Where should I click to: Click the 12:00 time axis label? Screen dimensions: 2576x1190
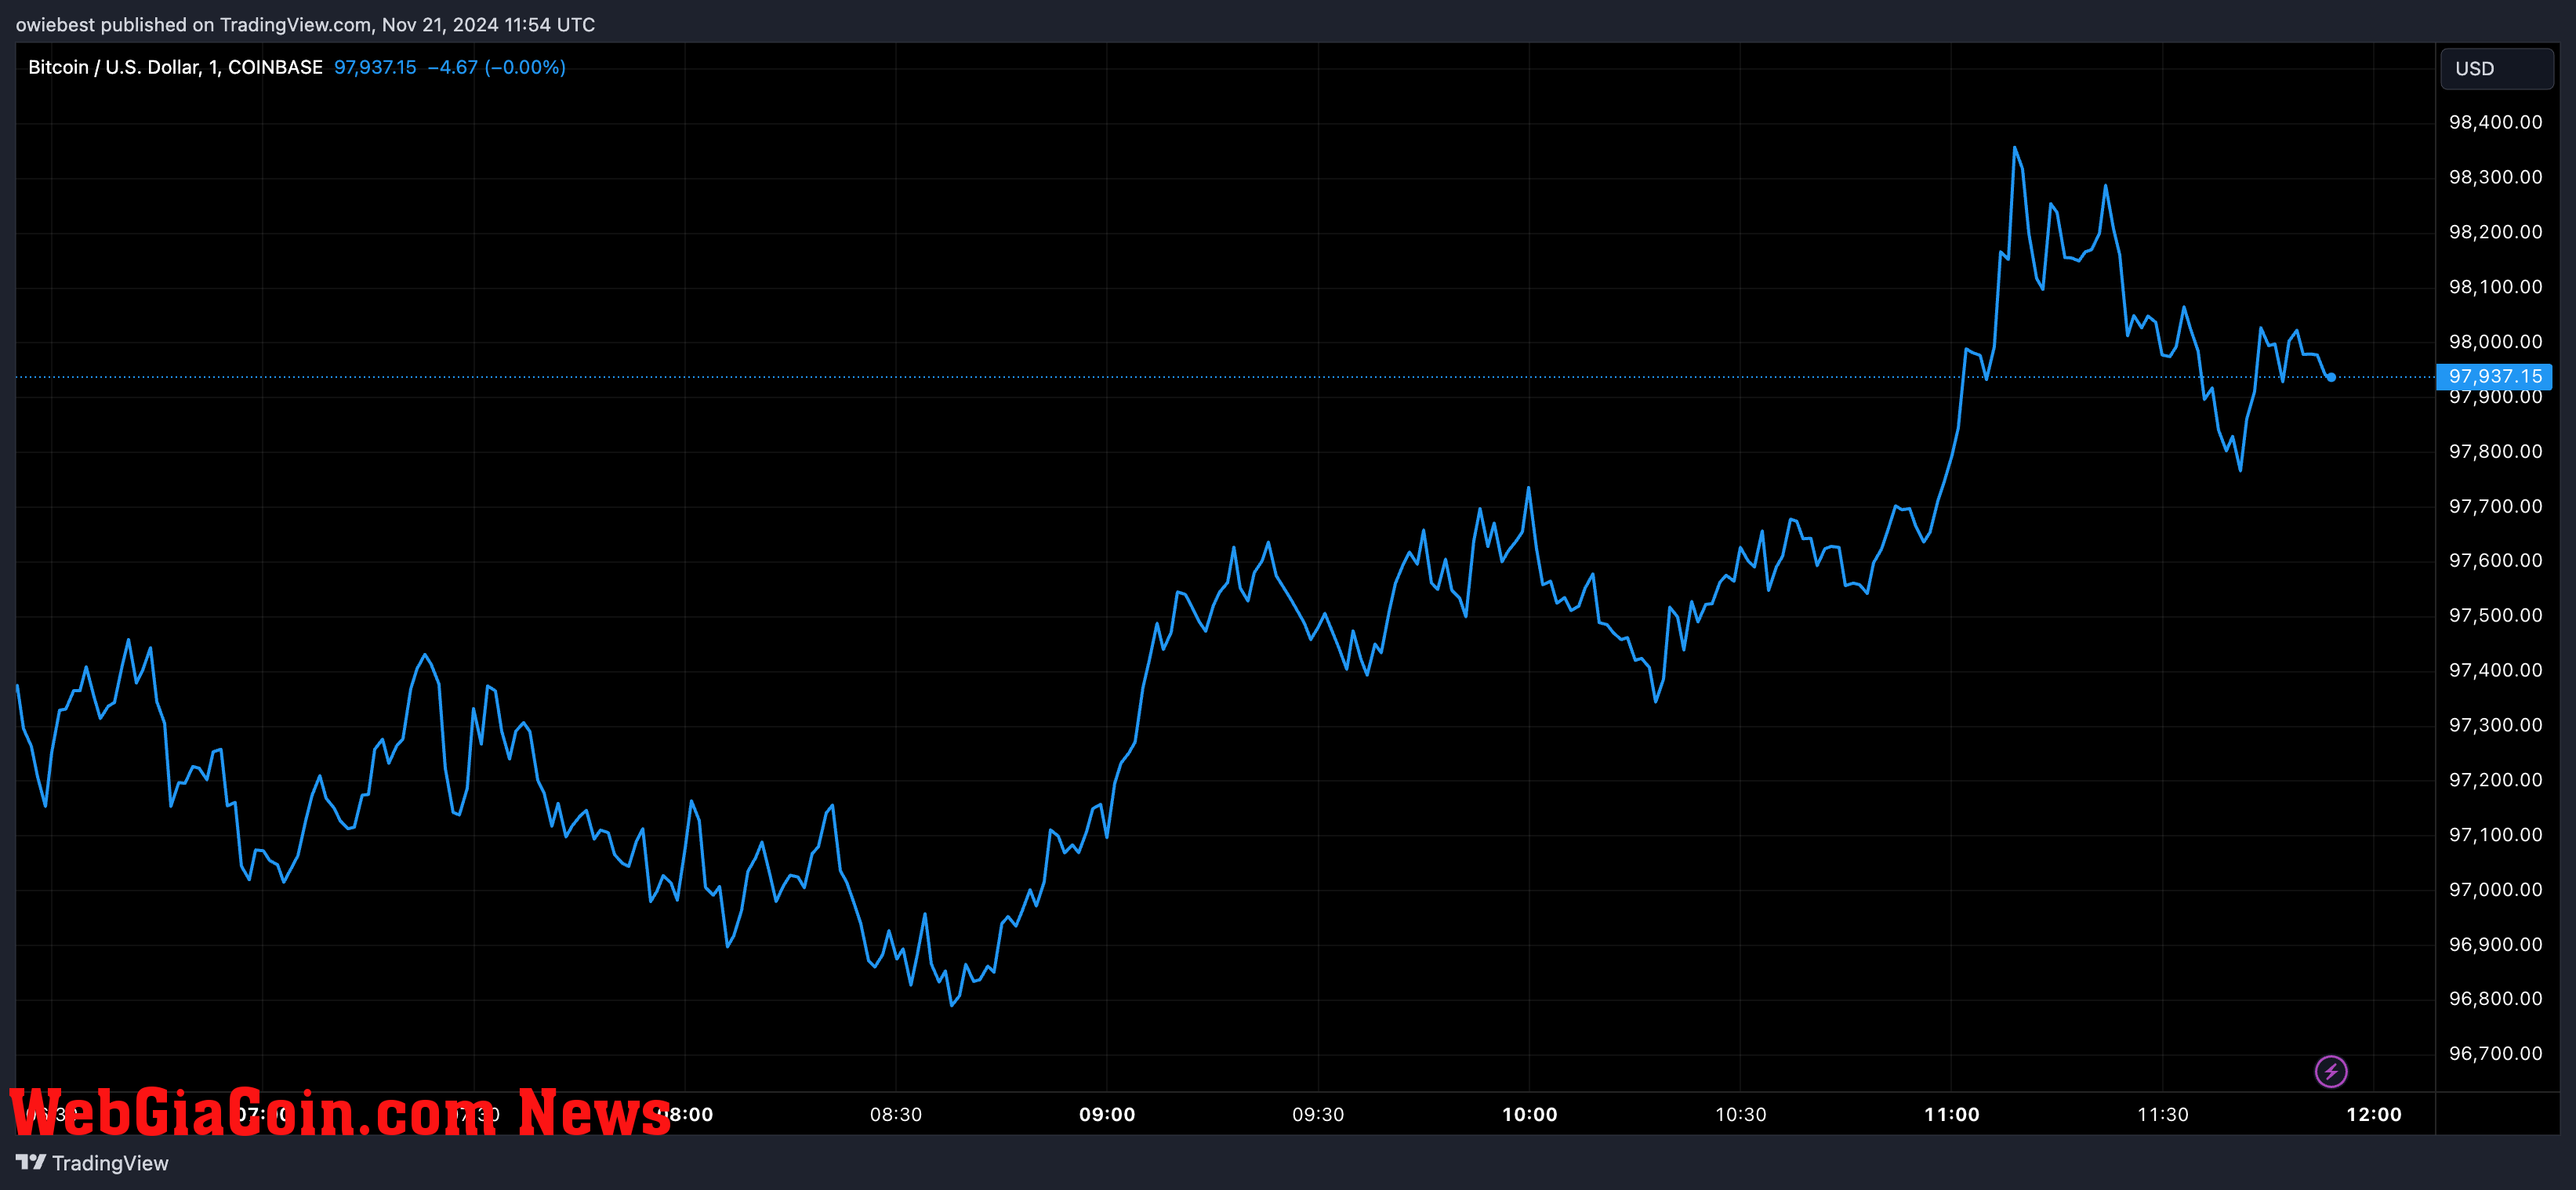(2374, 1114)
